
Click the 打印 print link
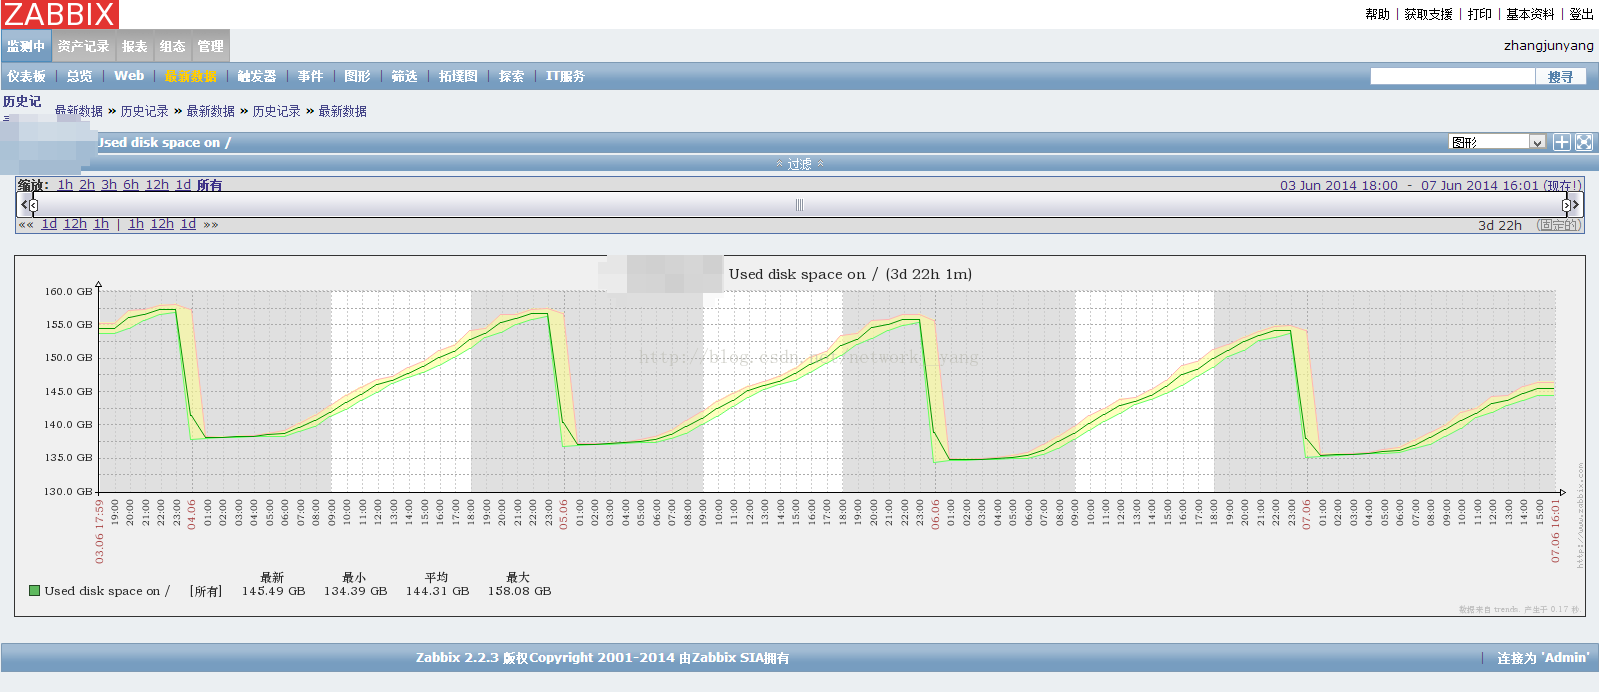pos(1479,14)
